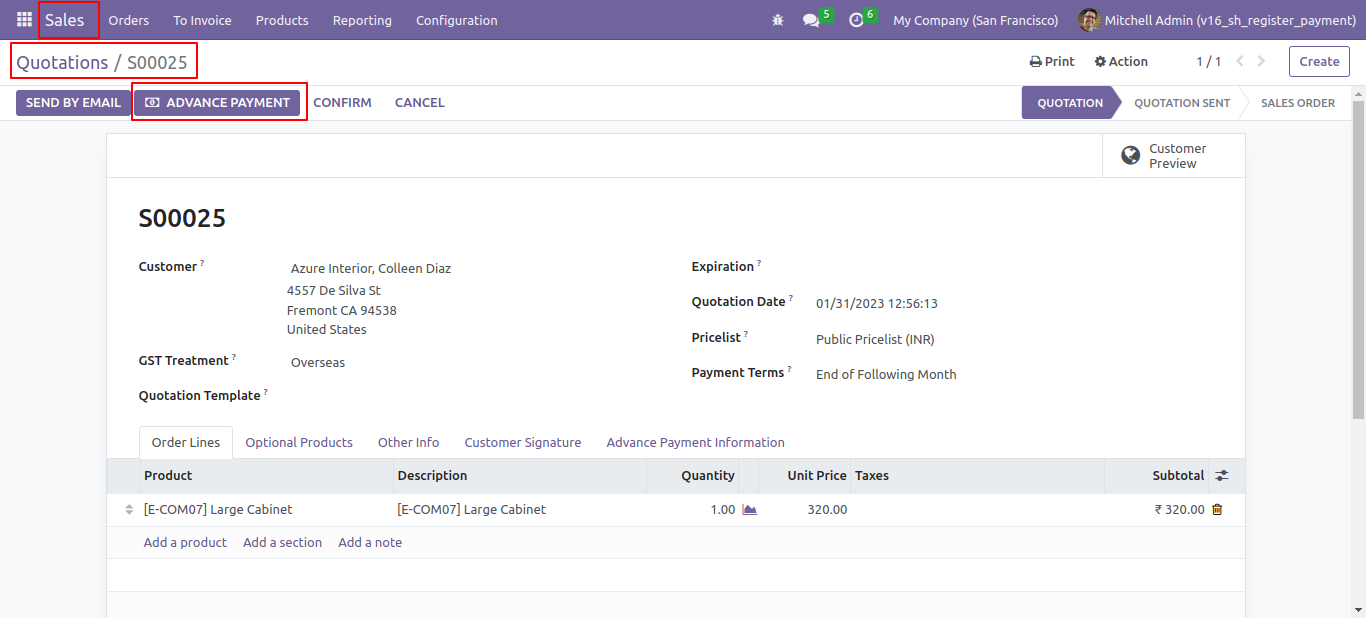Open Mitchell Admin user menu

pyautogui.click(x=1215, y=20)
